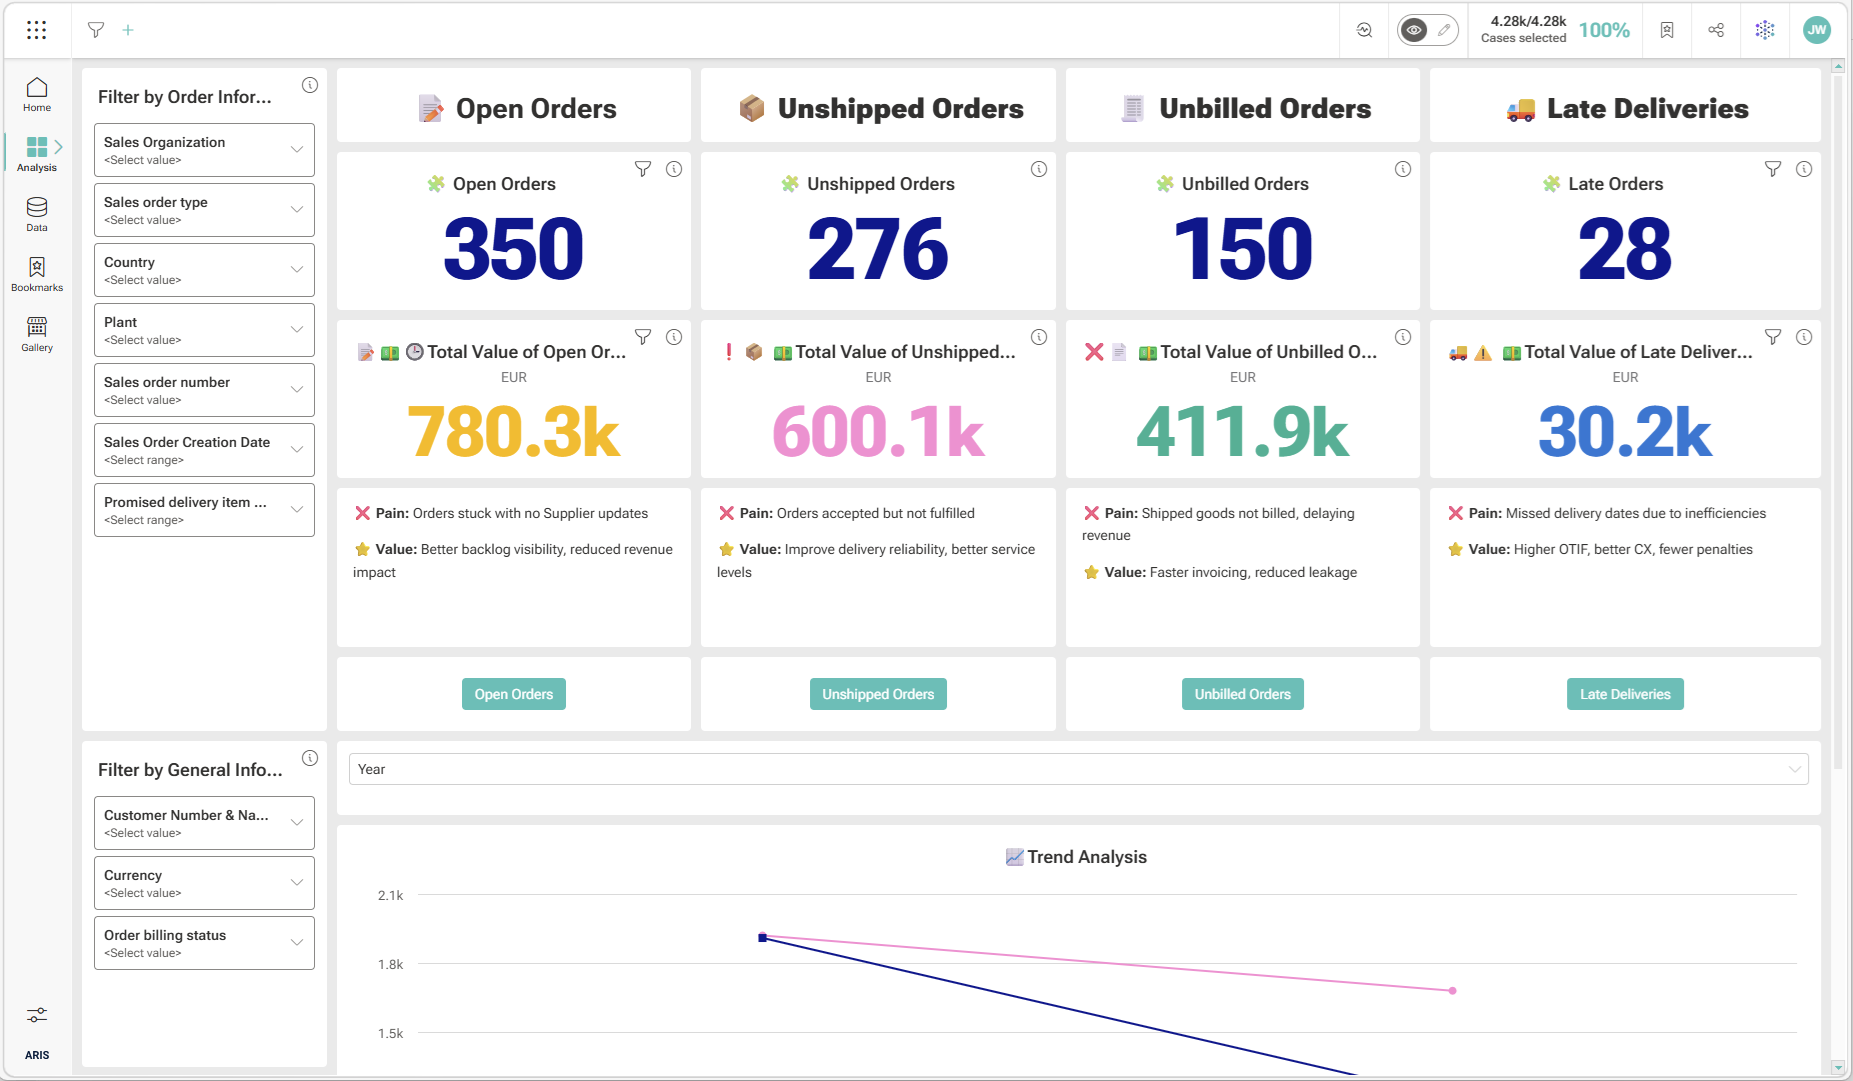Image resolution: width=1853 pixels, height=1081 pixels.
Task: Expand the Sales Organization dropdown
Action: pyautogui.click(x=204, y=150)
